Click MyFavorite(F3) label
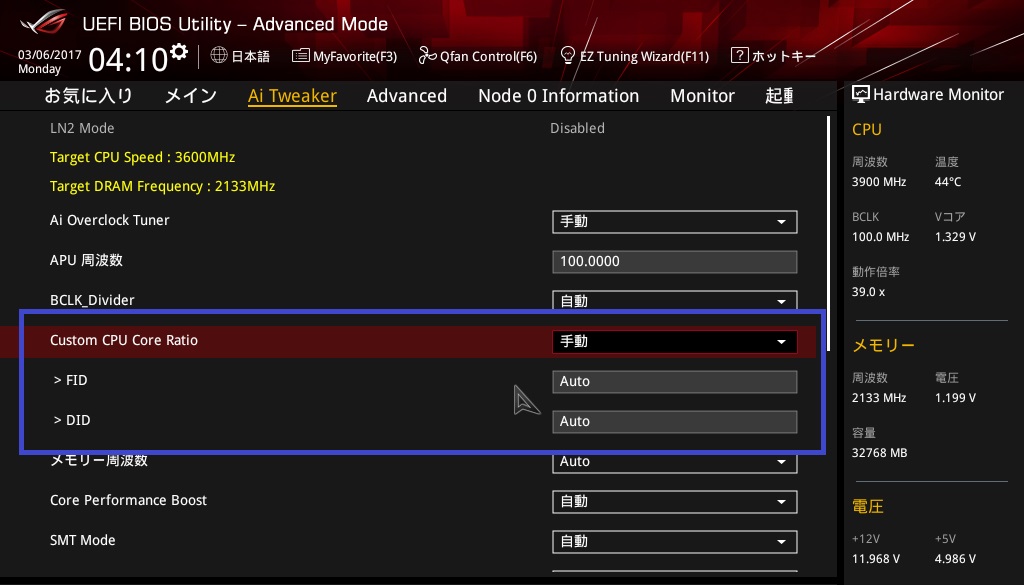This screenshot has width=1024, height=585. (355, 56)
